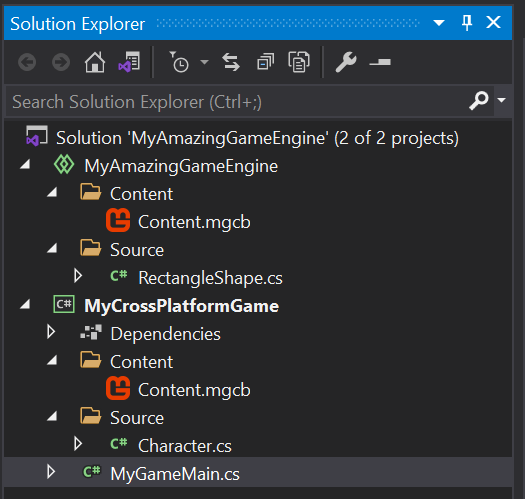525x499 pixels.
Task: Select the MyCrossPlatformGame project
Action: click(x=181, y=306)
